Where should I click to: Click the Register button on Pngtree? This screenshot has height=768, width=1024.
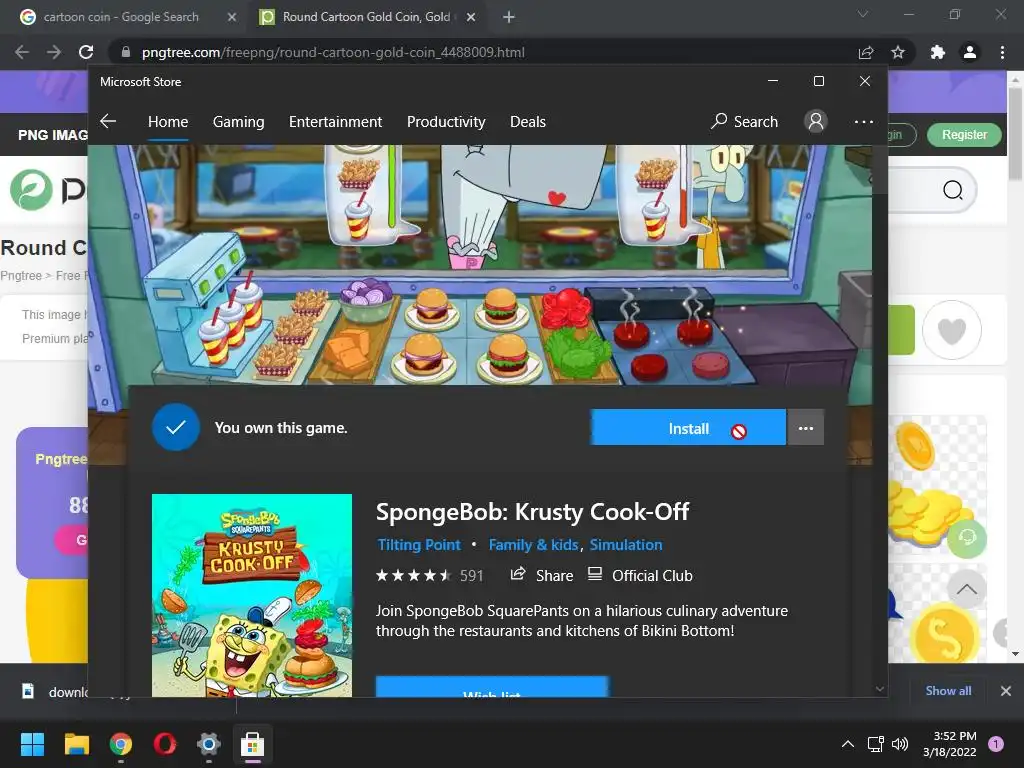[x=964, y=135]
